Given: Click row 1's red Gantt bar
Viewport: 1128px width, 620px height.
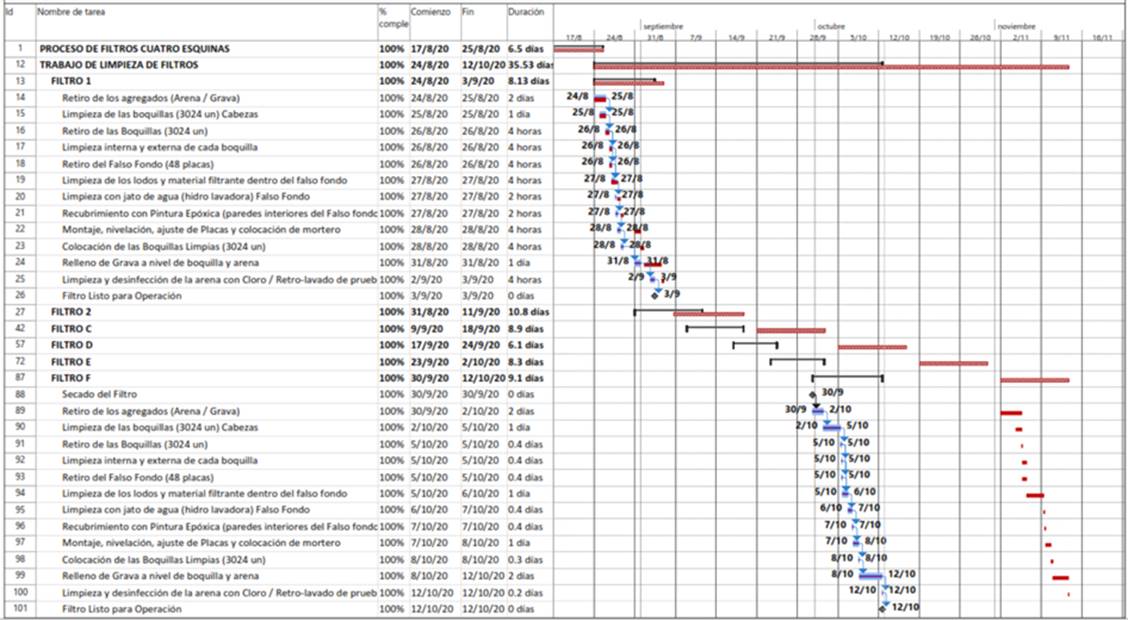Looking at the screenshot, I should click(x=578, y=48).
